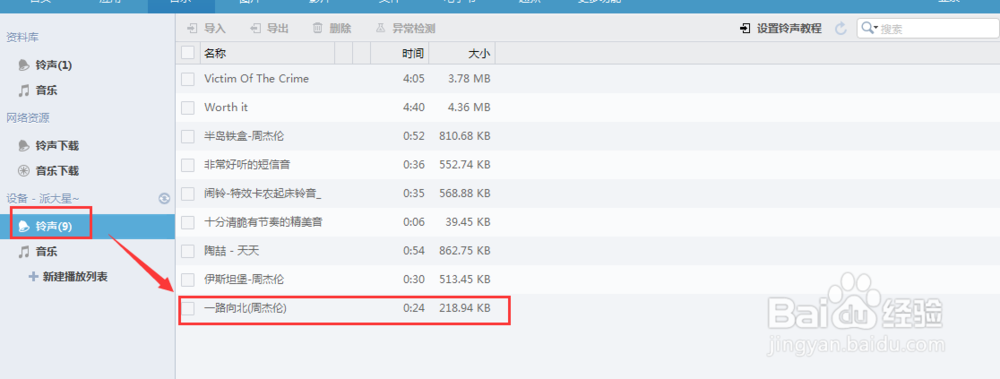Image resolution: width=1000 pixels, height=379 pixels.
Task: Select the ringtone 陶喆 - 天天
Action: pos(232,251)
